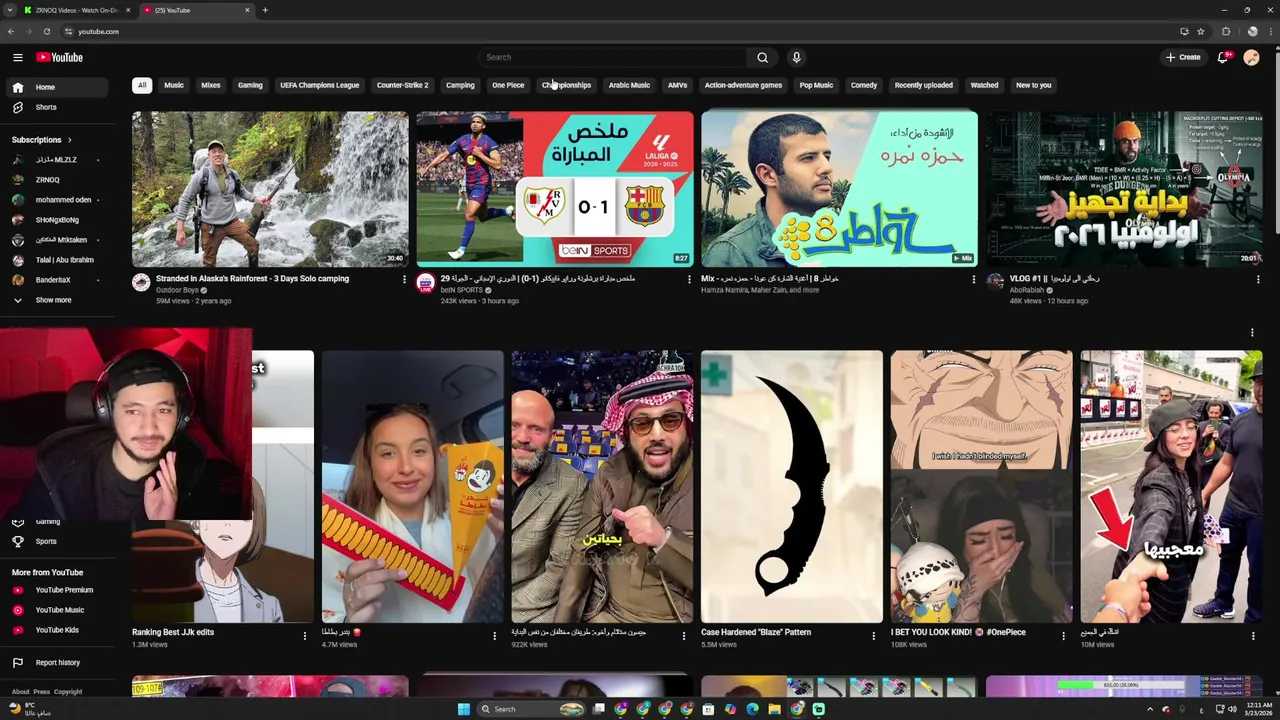Open Case Hardened Blaze Pattern short
Viewport: 1280px width, 720px height.
792,486
